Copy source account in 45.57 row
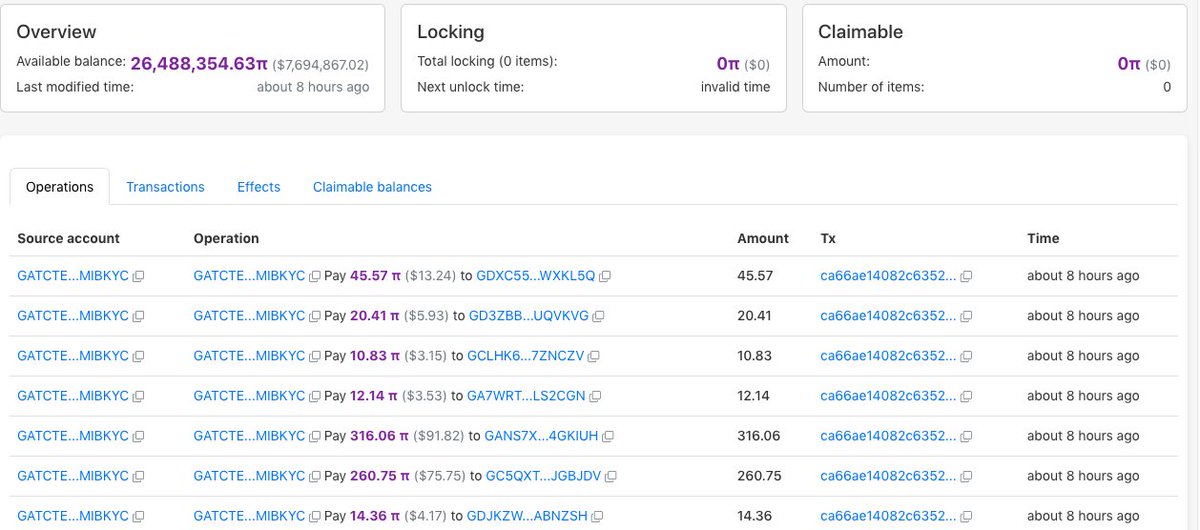The width and height of the screenshot is (1200, 530). tap(139, 276)
